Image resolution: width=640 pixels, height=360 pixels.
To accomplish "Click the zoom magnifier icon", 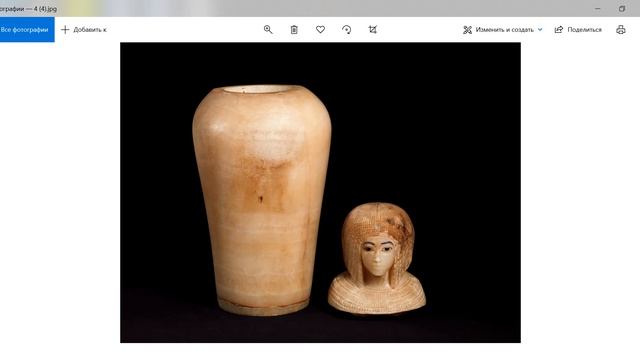I will pyautogui.click(x=268, y=29).
